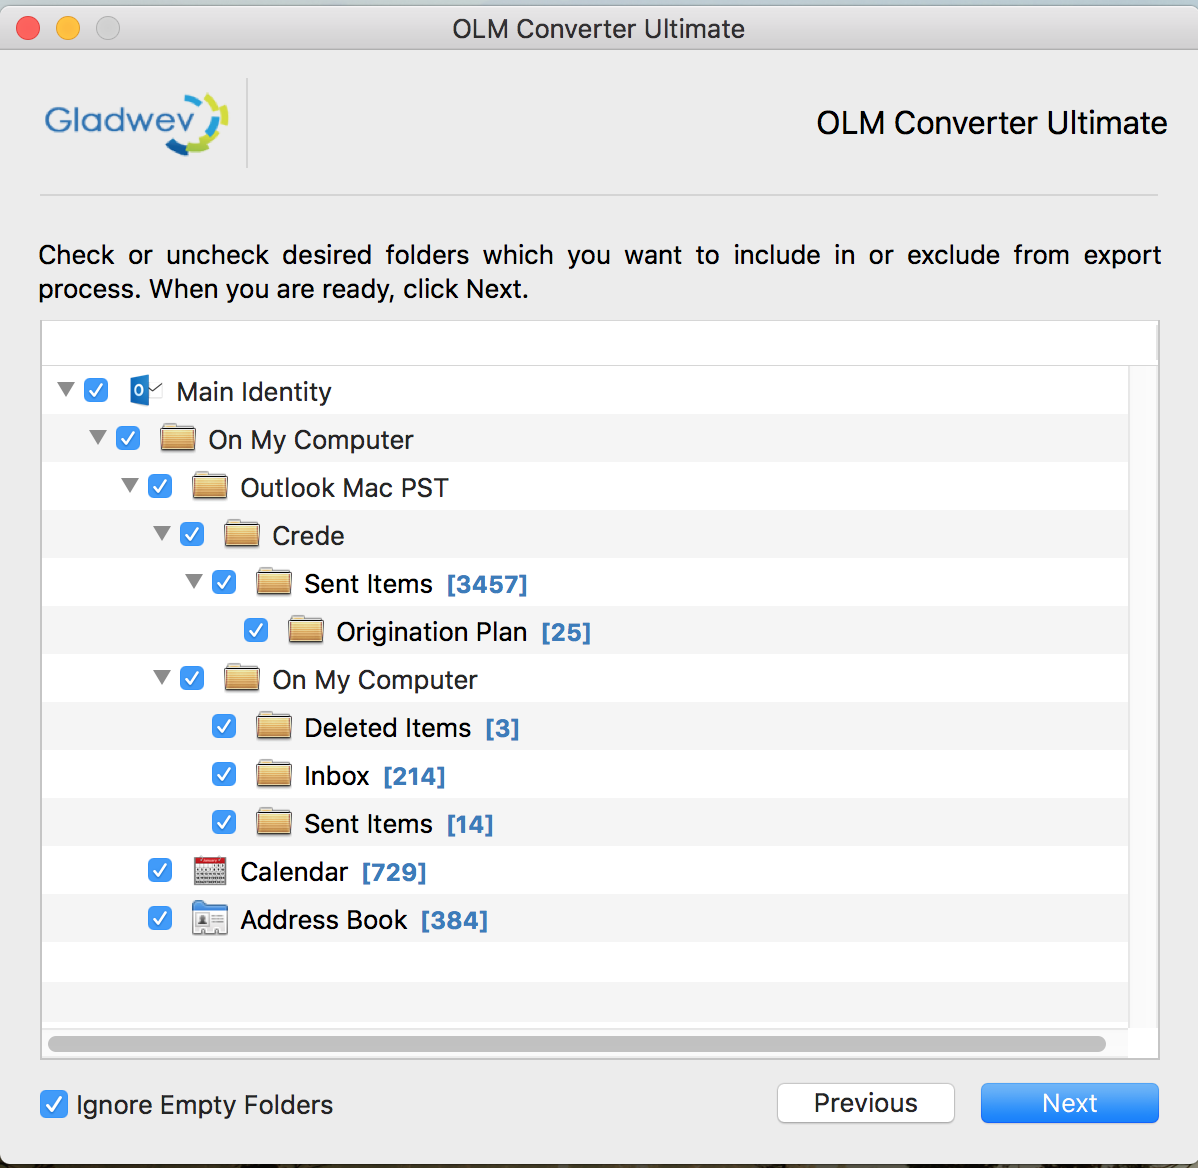This screenshot has height=1168, width=1198.
Task: Click the Address Book contact card icon
Action: [210, 919]
